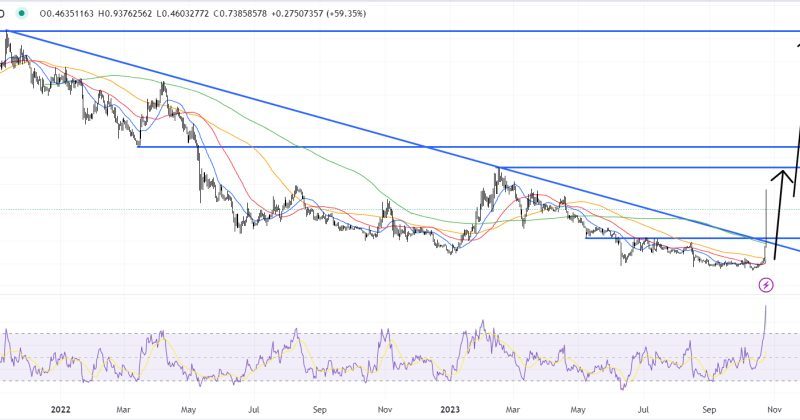Click the +0.27507357 (+59.35%) change value
This screenshot has width=800, height=420.
coord(318,14)
